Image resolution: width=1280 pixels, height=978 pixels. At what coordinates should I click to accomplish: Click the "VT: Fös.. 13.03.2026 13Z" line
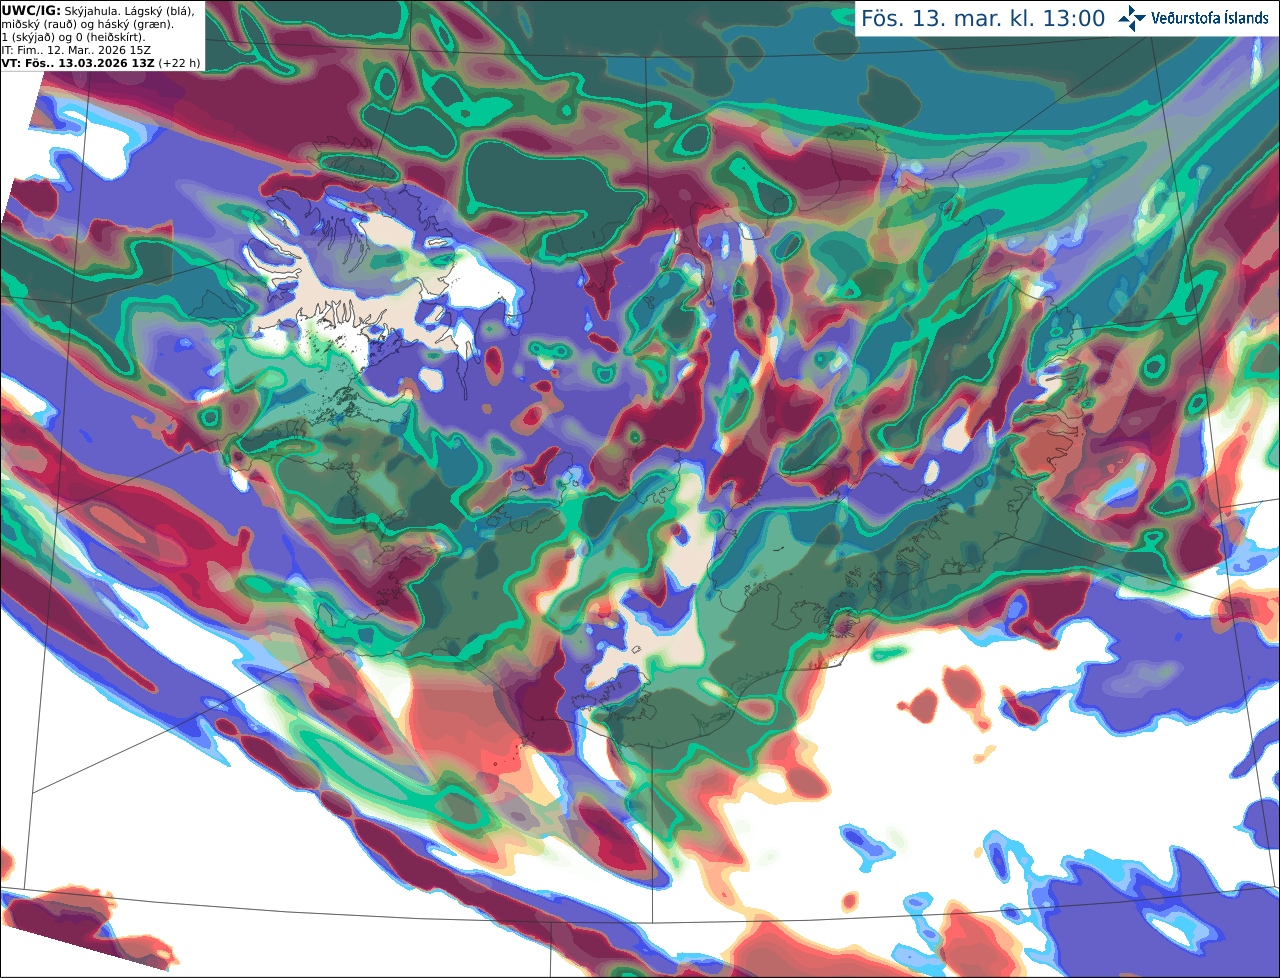(78, 63)
